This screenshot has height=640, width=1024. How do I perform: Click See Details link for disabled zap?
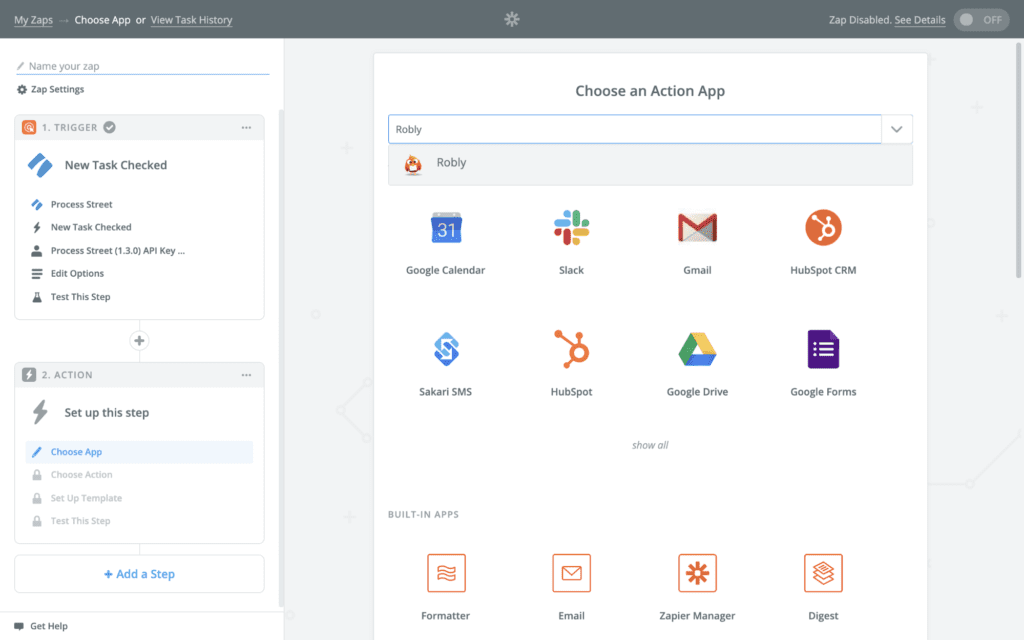(x=920, y=20)
